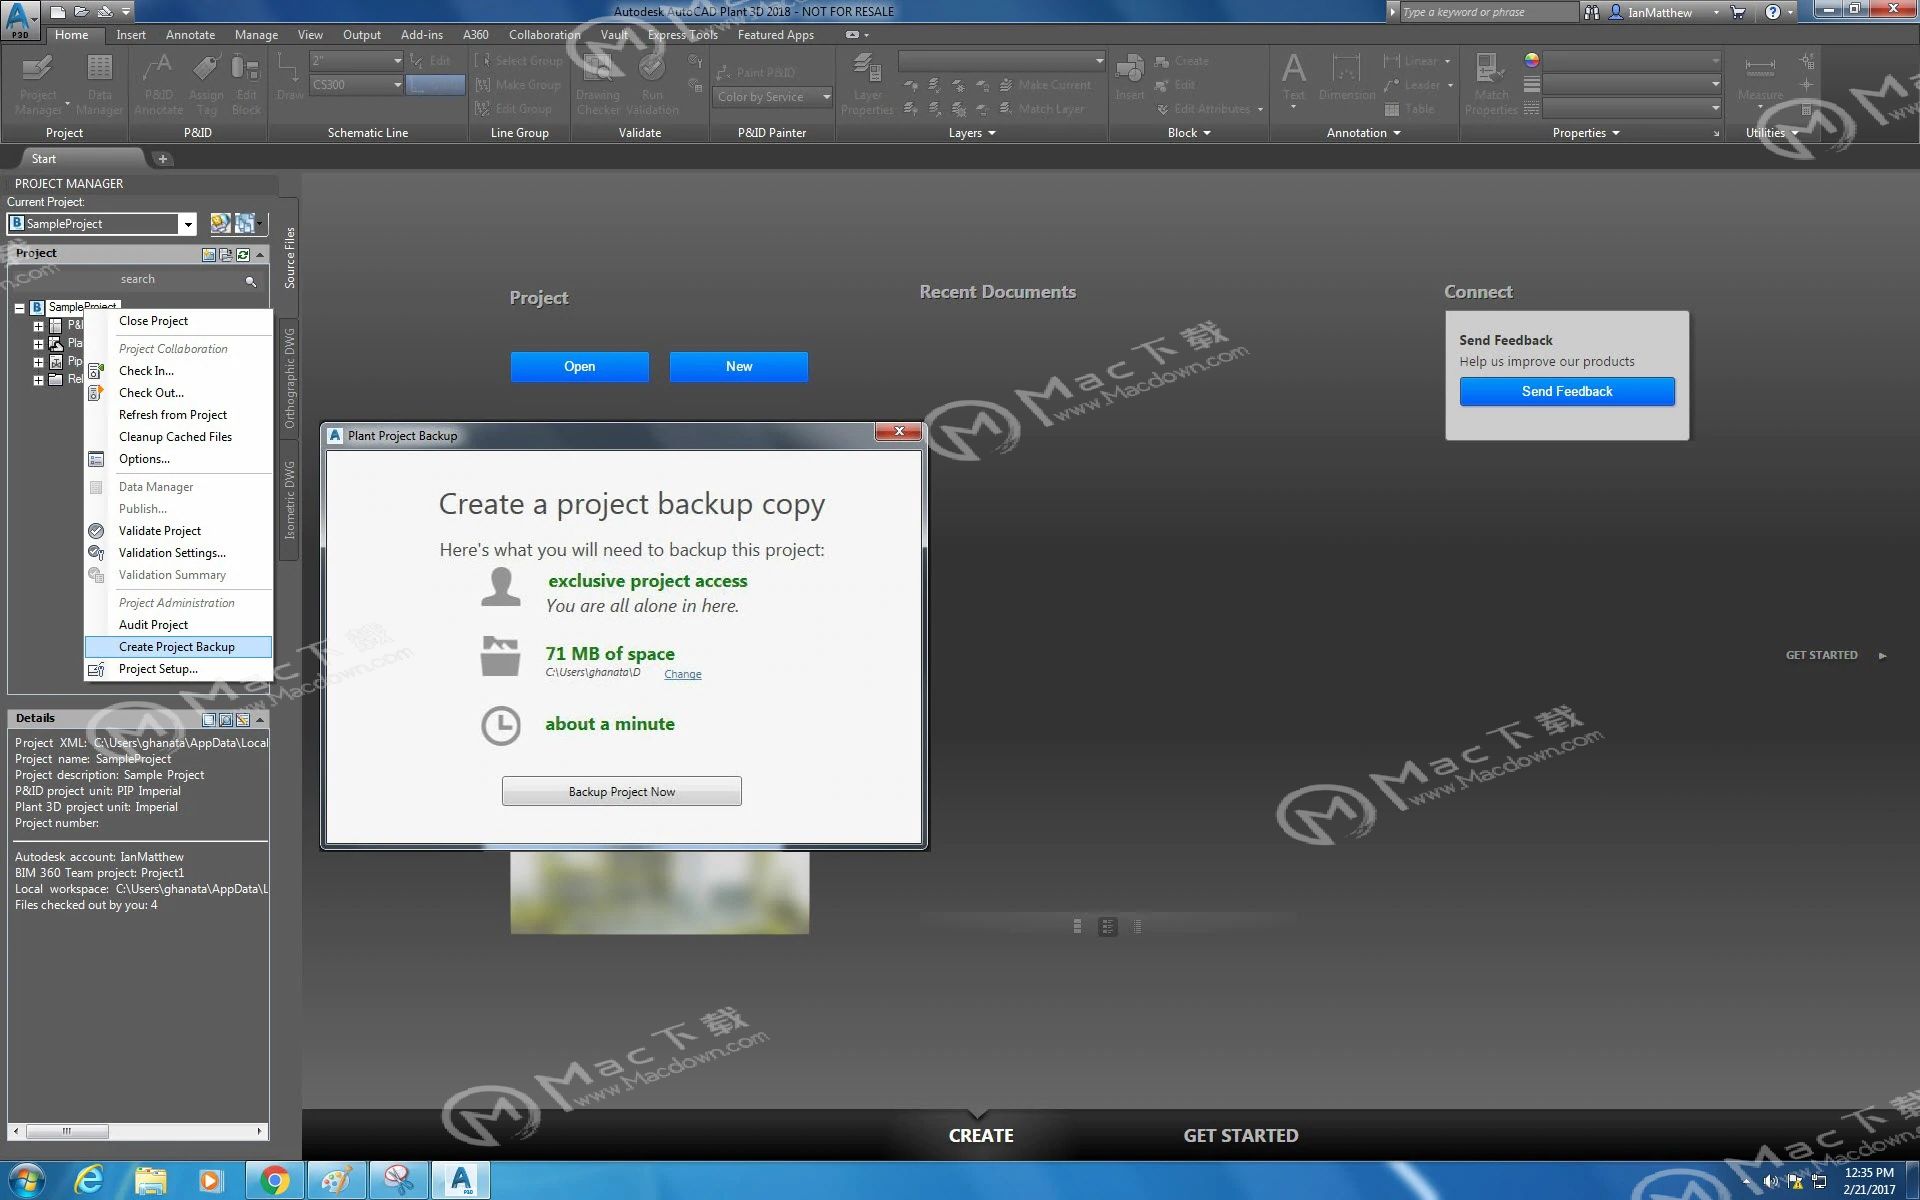Viewport: 1920px width, 1200px height.
Task: Select the Text annotation tool
Action: (x=1294, y=78)
